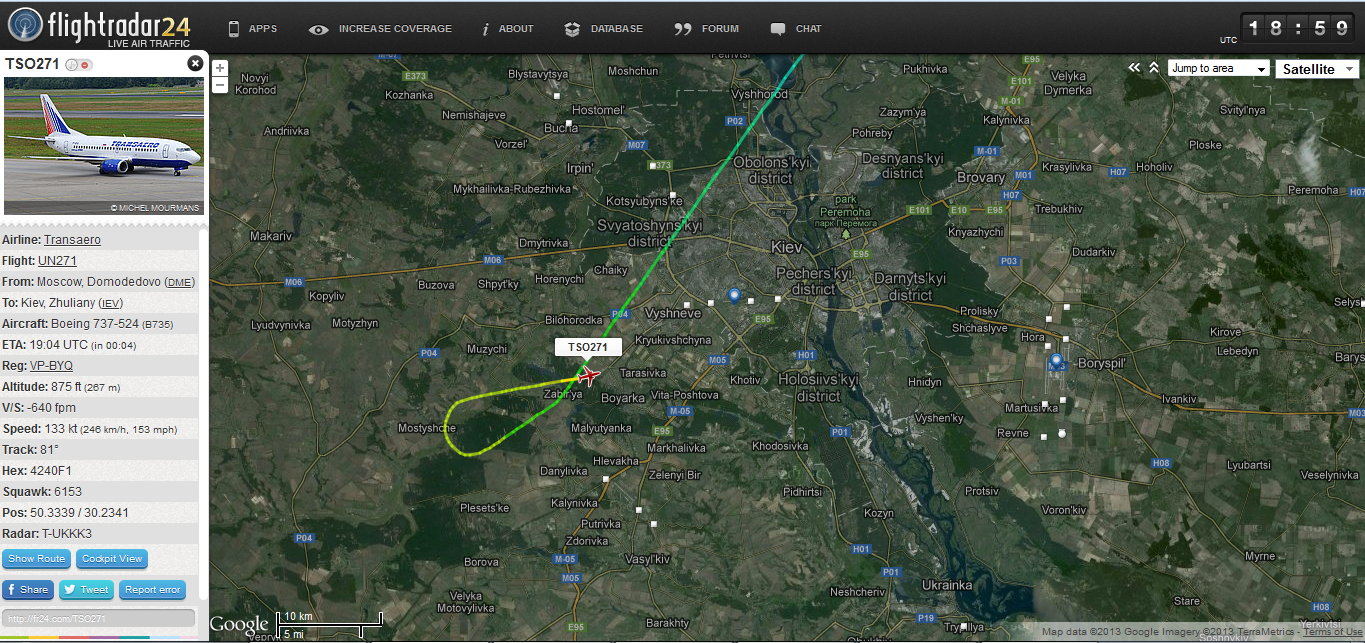Zoom in the map with plus button
The image size is (1365, 643).
[220, 69]
